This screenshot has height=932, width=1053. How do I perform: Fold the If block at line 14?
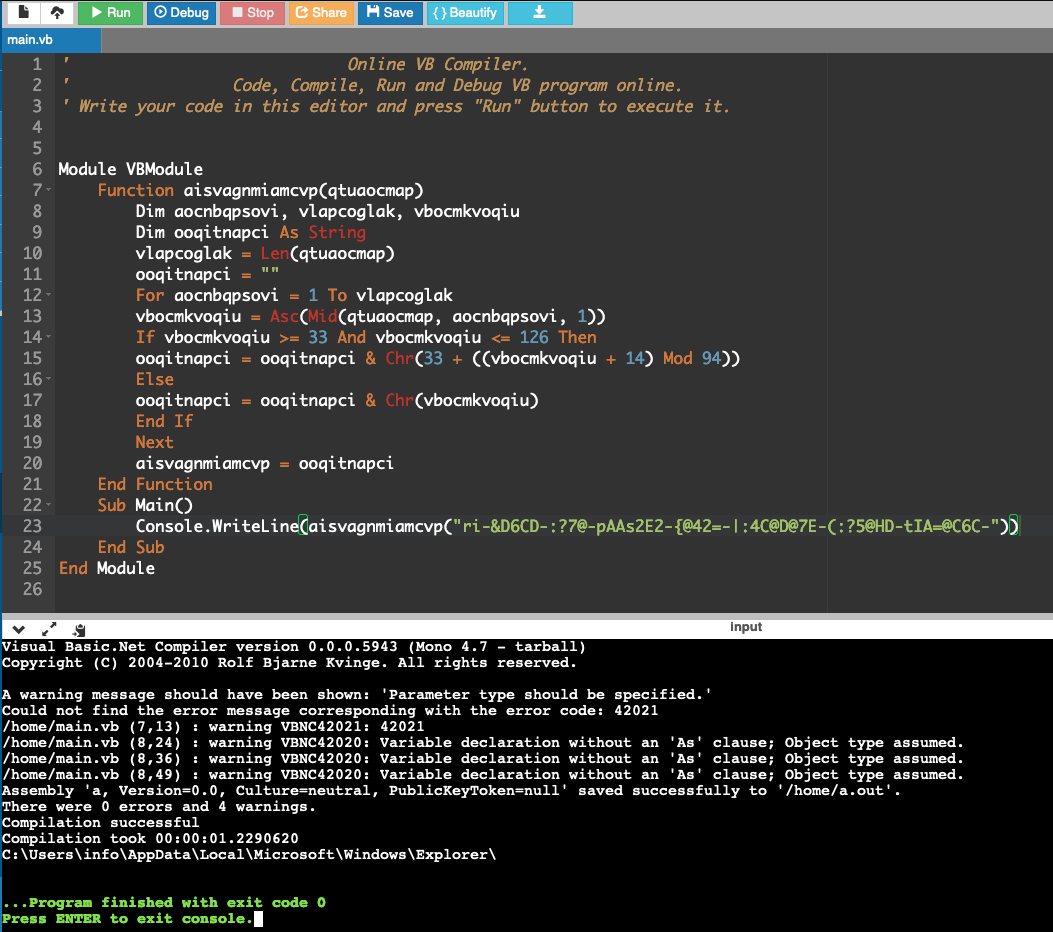coord(49,337)
